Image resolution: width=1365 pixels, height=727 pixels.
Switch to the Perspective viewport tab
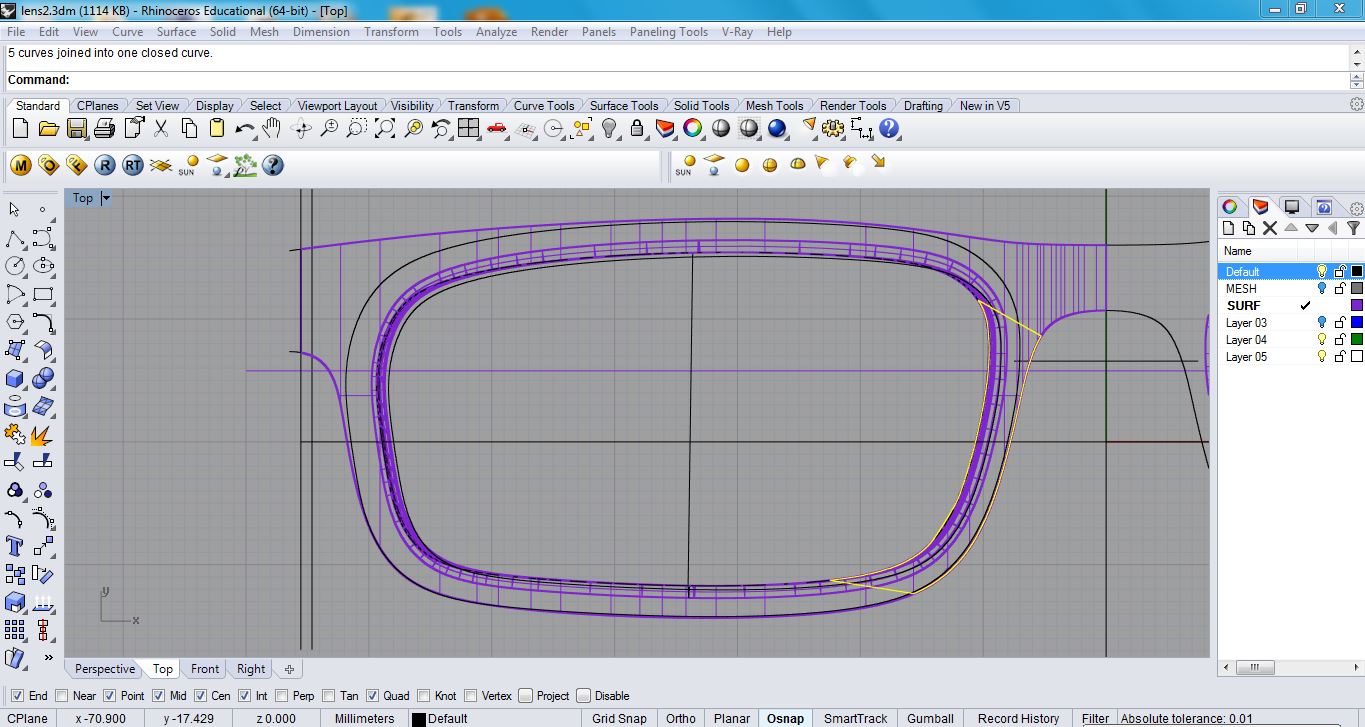(104, 669)
